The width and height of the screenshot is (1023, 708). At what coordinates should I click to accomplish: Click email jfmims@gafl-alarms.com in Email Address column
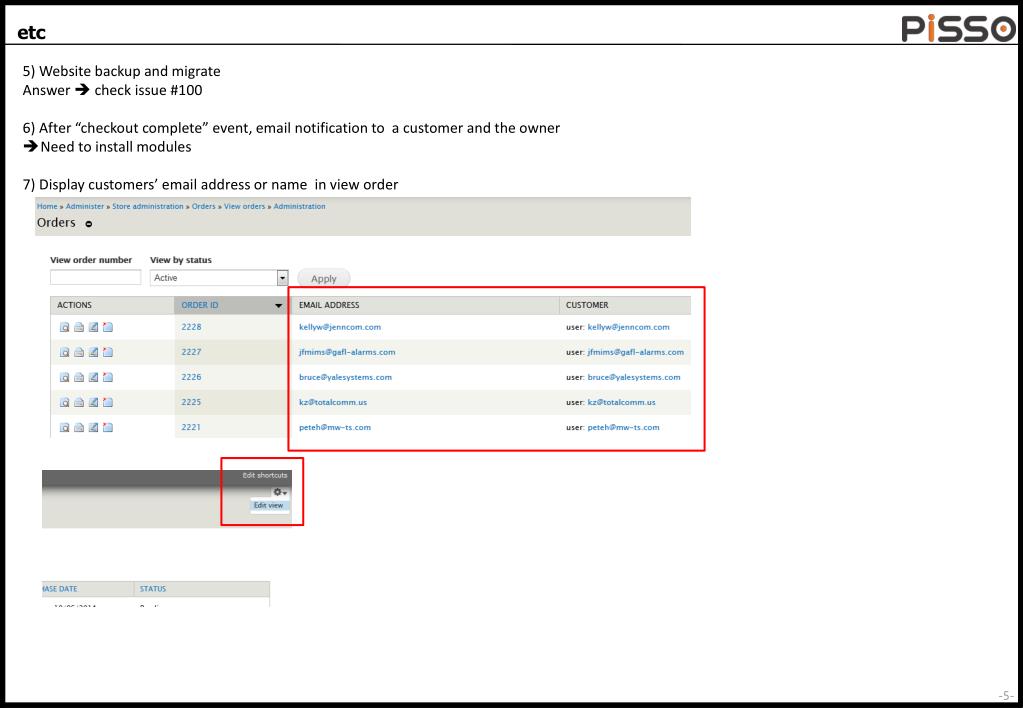coord(347,352)
